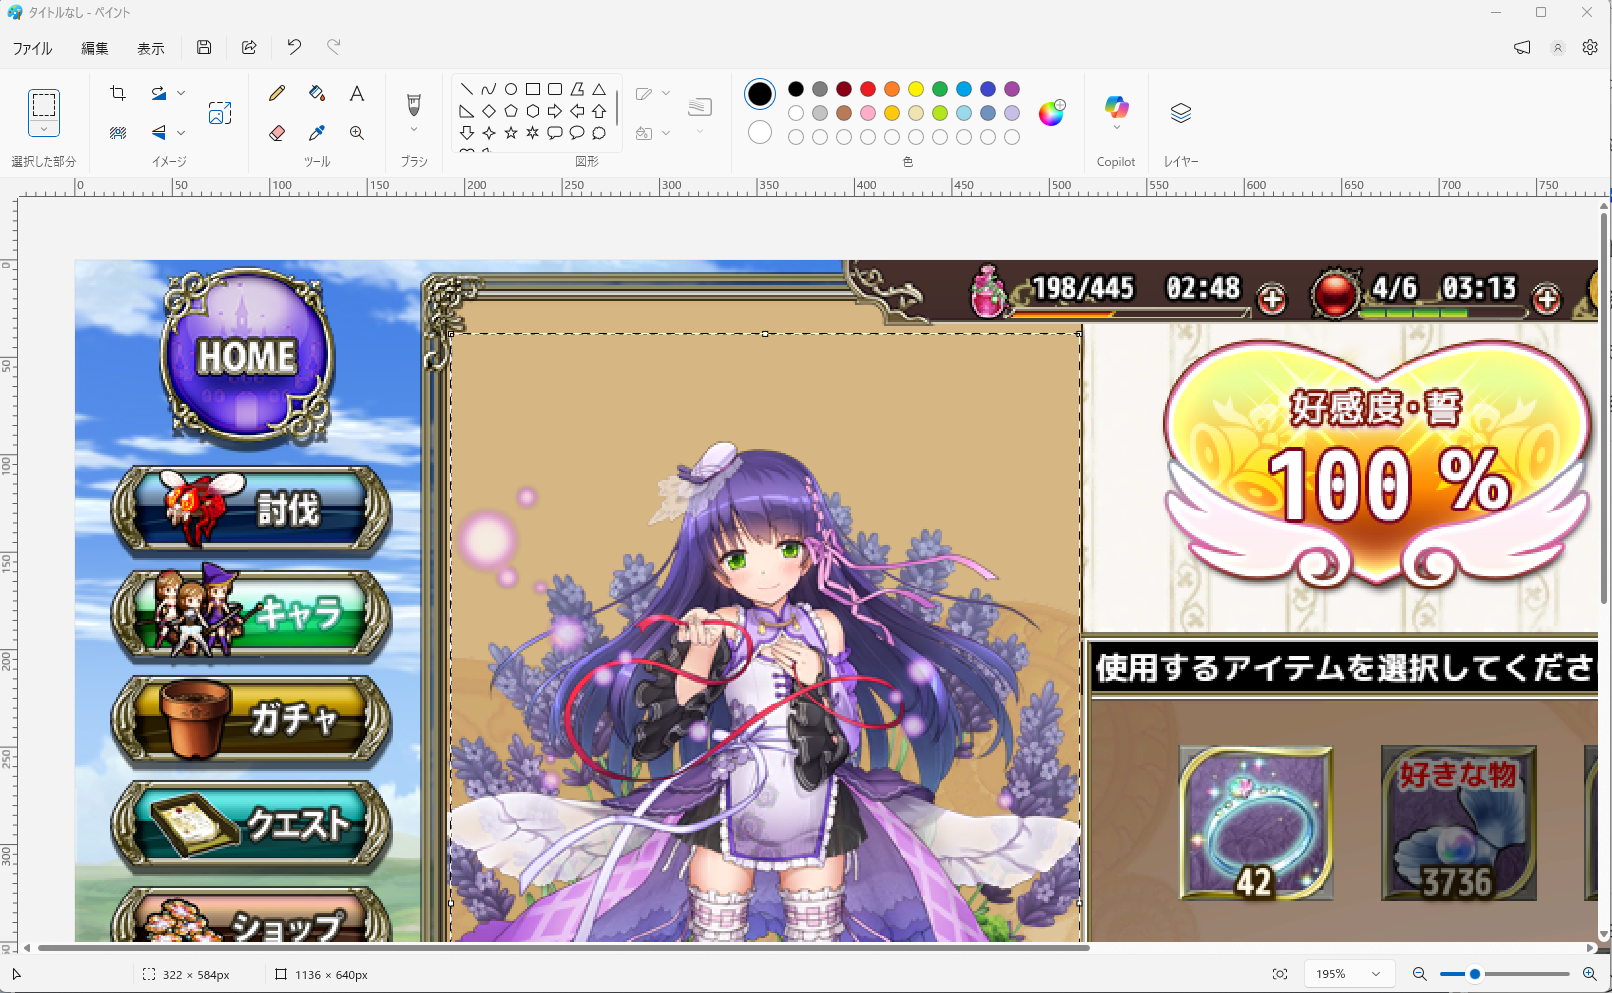Pick the purple color swatch
1612x993 pixels.
(1012, 89)
